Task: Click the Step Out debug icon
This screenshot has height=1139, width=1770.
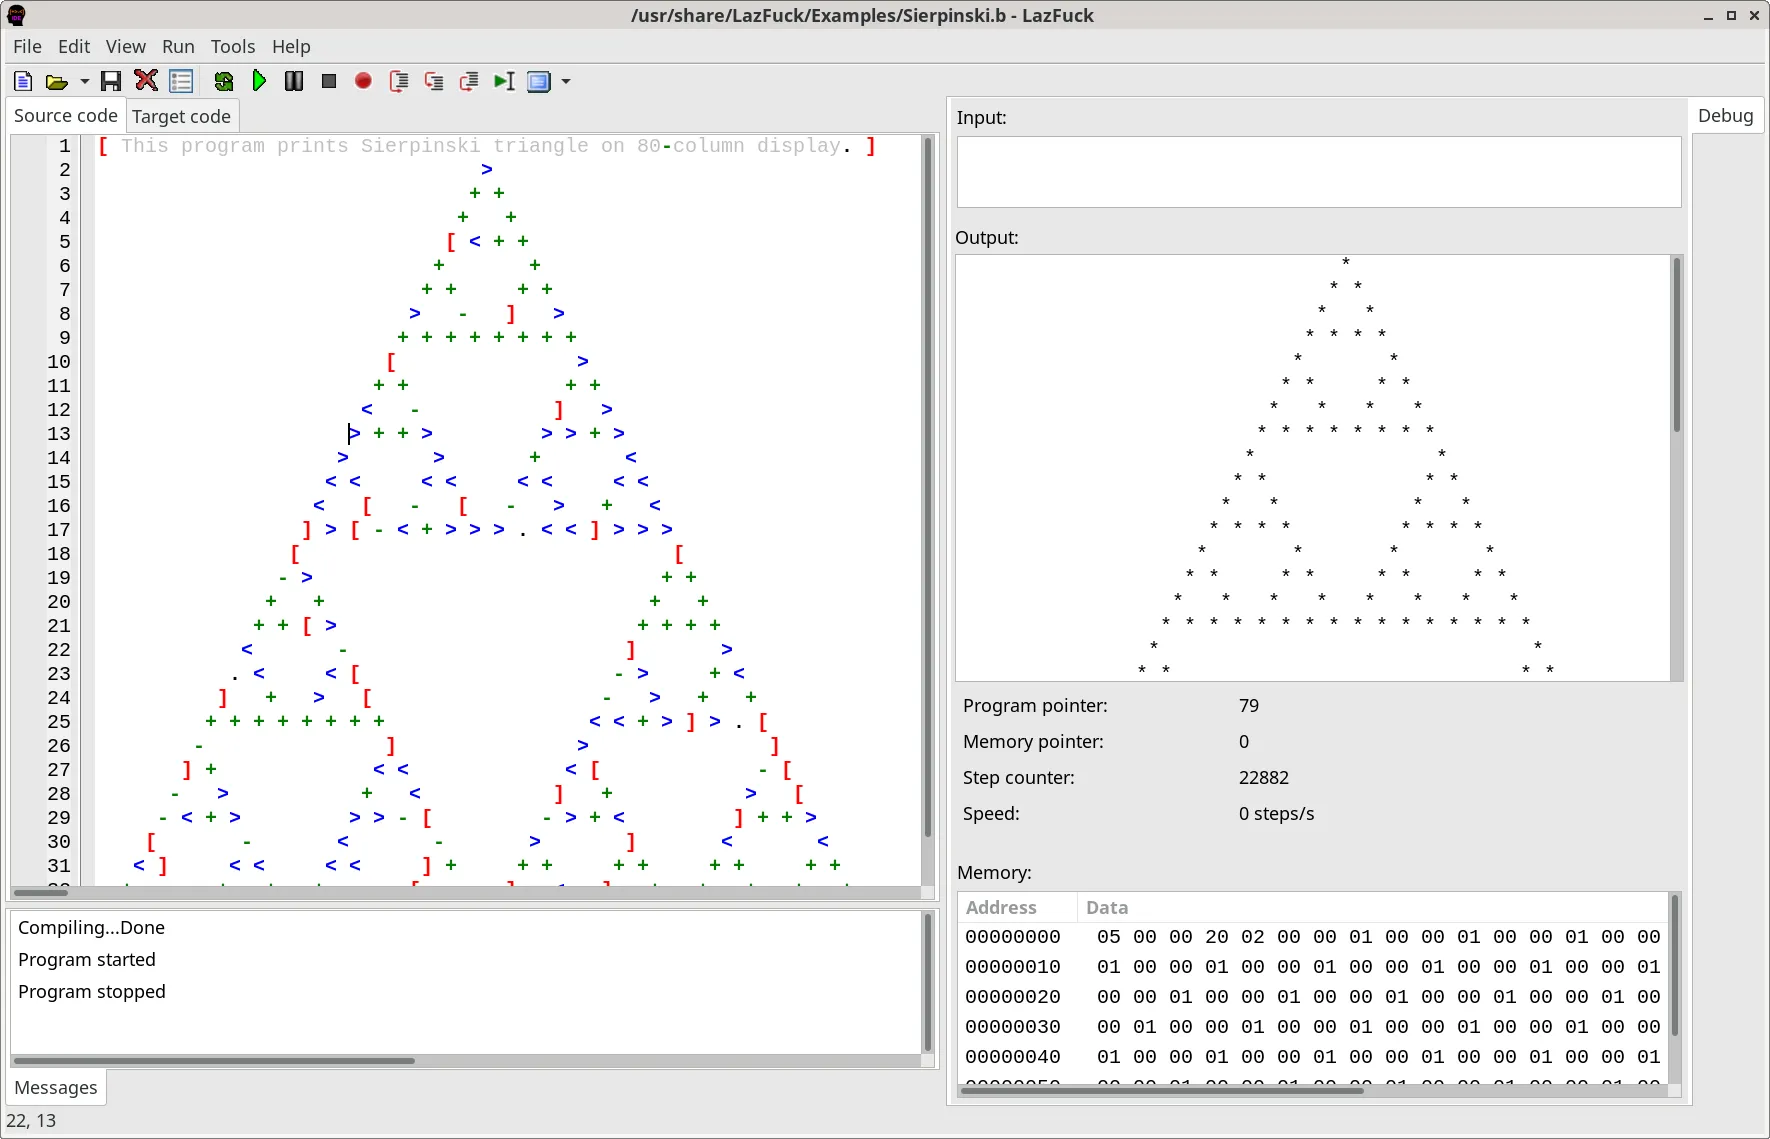Action: 469,81
